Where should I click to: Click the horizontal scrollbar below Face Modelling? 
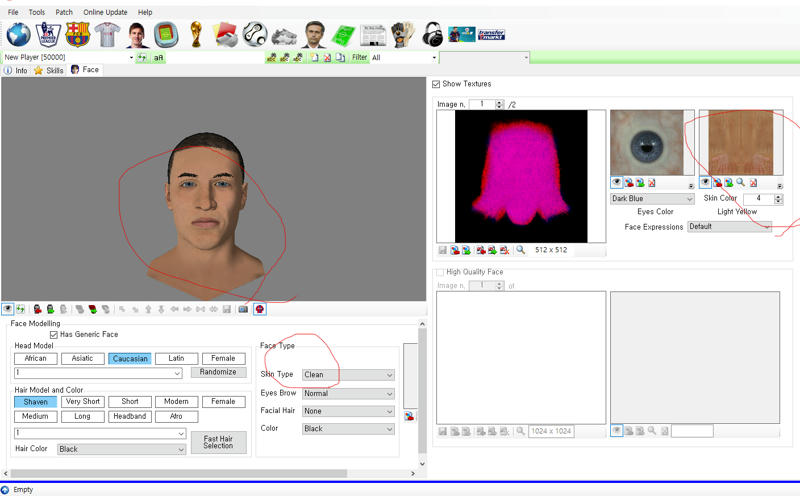pyautogui.click(x=179, y=474)
